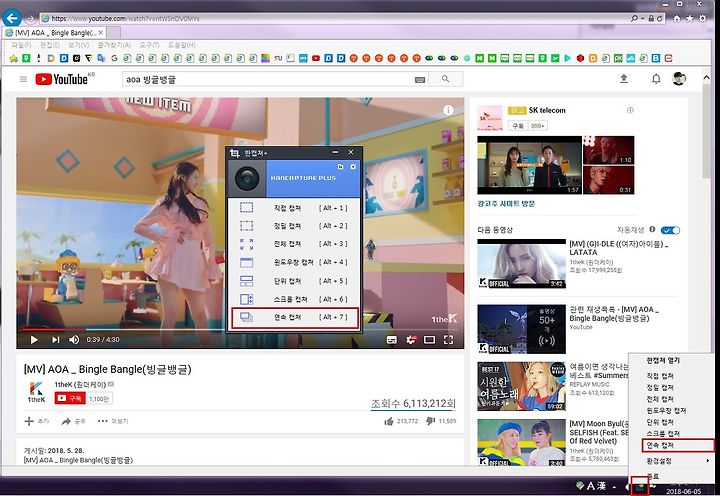Open the on-screen keyboard in search
This screenshot has height=496, width=720.
click(x=420, y=79)
